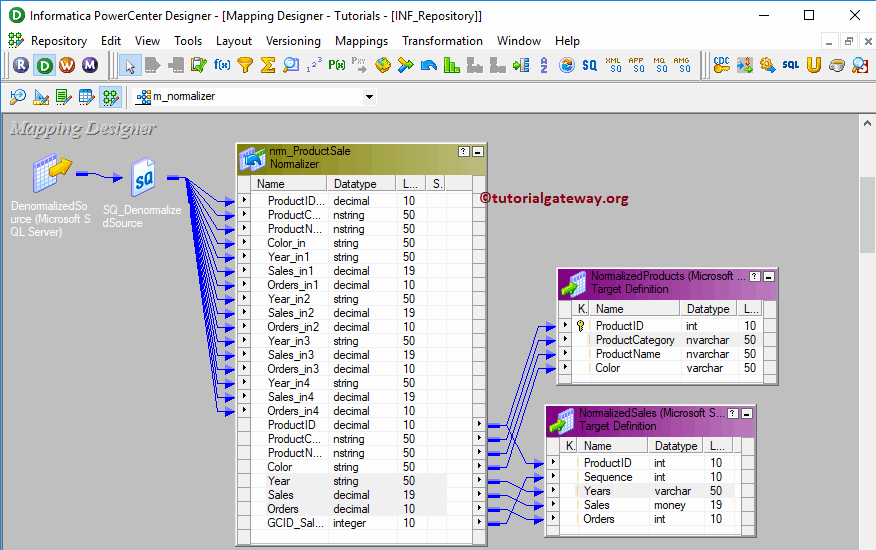Add a Rank transformation green bars icon
Image resolution: width=876 pixels, height=550 pixels.
[451, 65]
